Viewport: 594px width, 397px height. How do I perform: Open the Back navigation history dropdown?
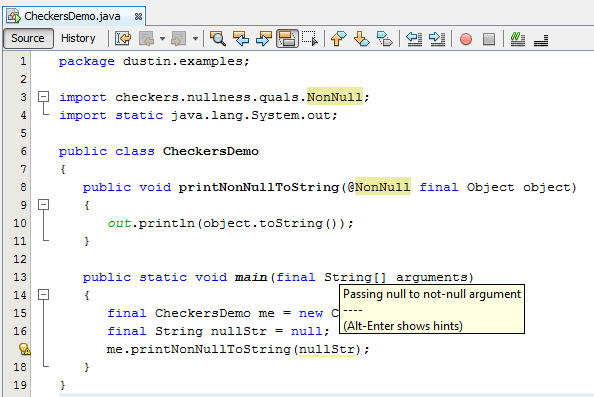162,39
